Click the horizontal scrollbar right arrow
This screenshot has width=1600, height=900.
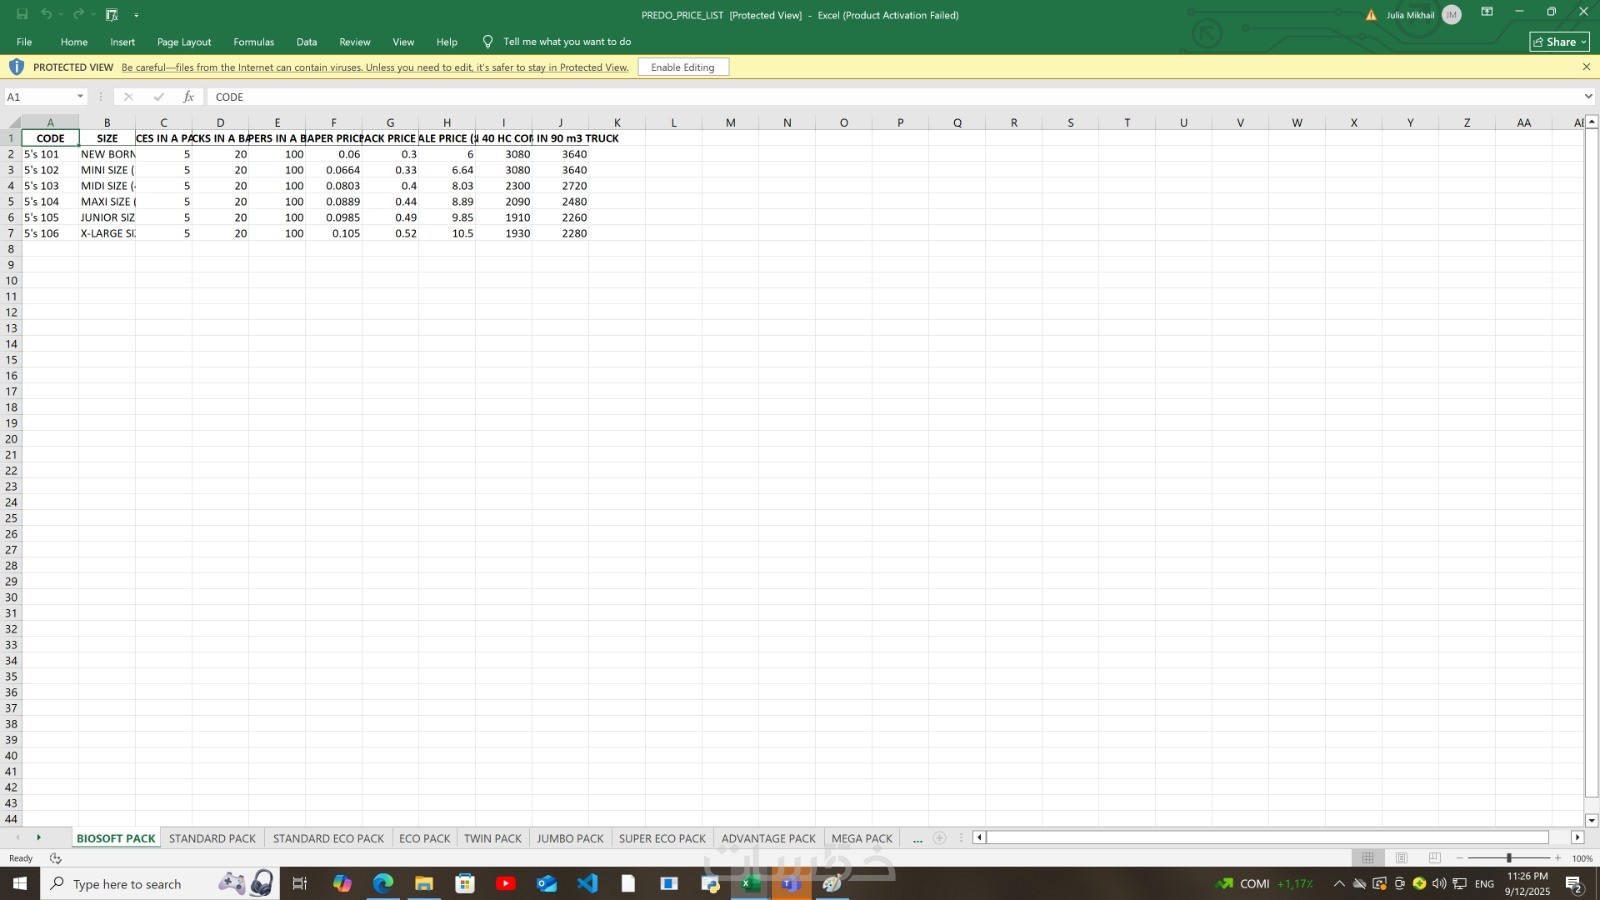pyautogui.click(x=1578, y=838)
